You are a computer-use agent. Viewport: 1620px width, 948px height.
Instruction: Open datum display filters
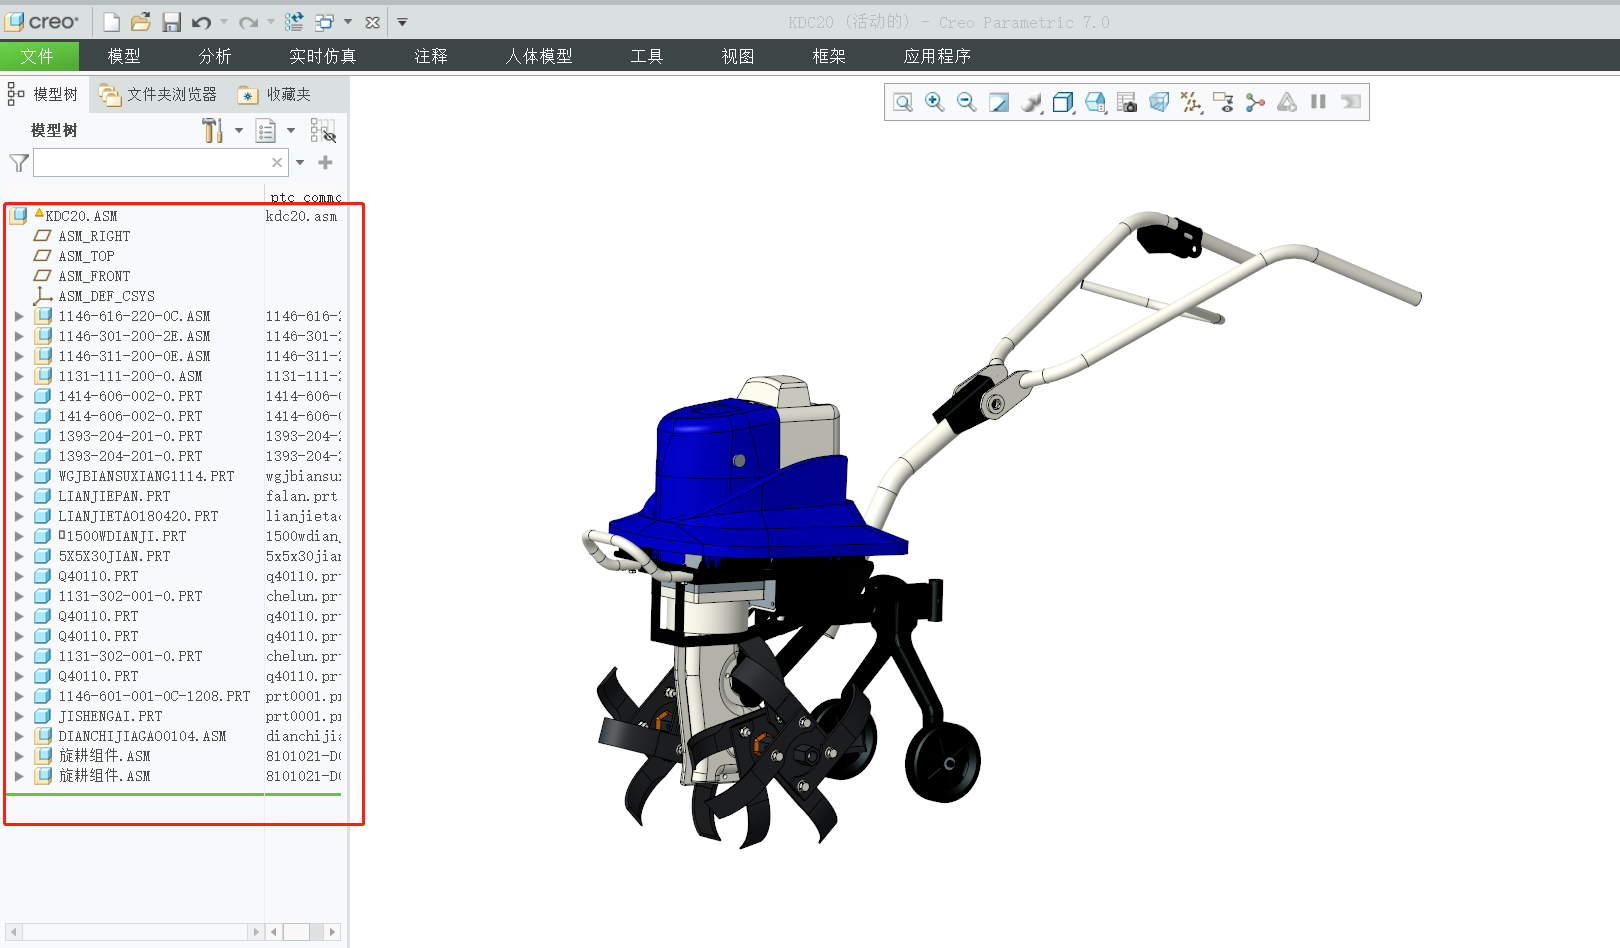[1191, 102]
